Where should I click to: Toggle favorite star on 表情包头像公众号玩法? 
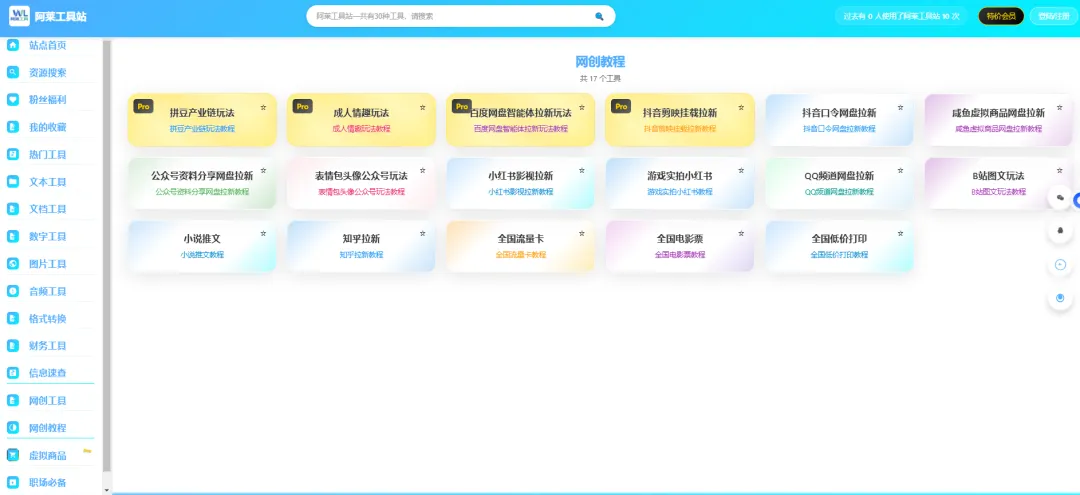[x=422, y=171]
